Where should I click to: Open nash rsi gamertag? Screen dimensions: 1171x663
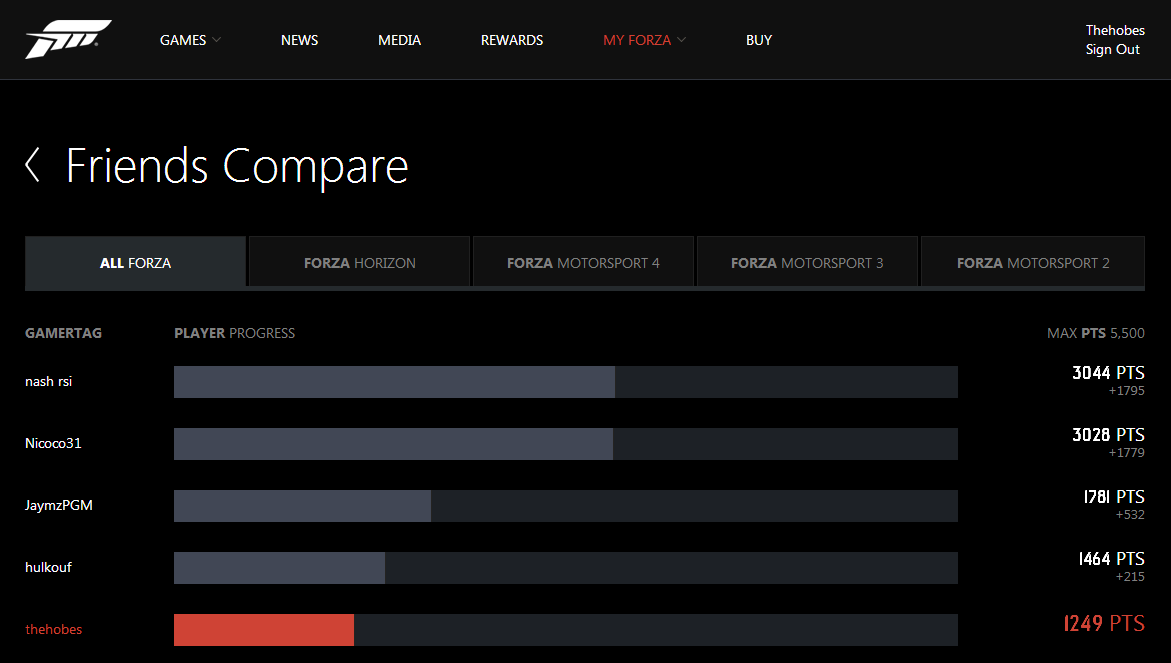click(49, 382)
